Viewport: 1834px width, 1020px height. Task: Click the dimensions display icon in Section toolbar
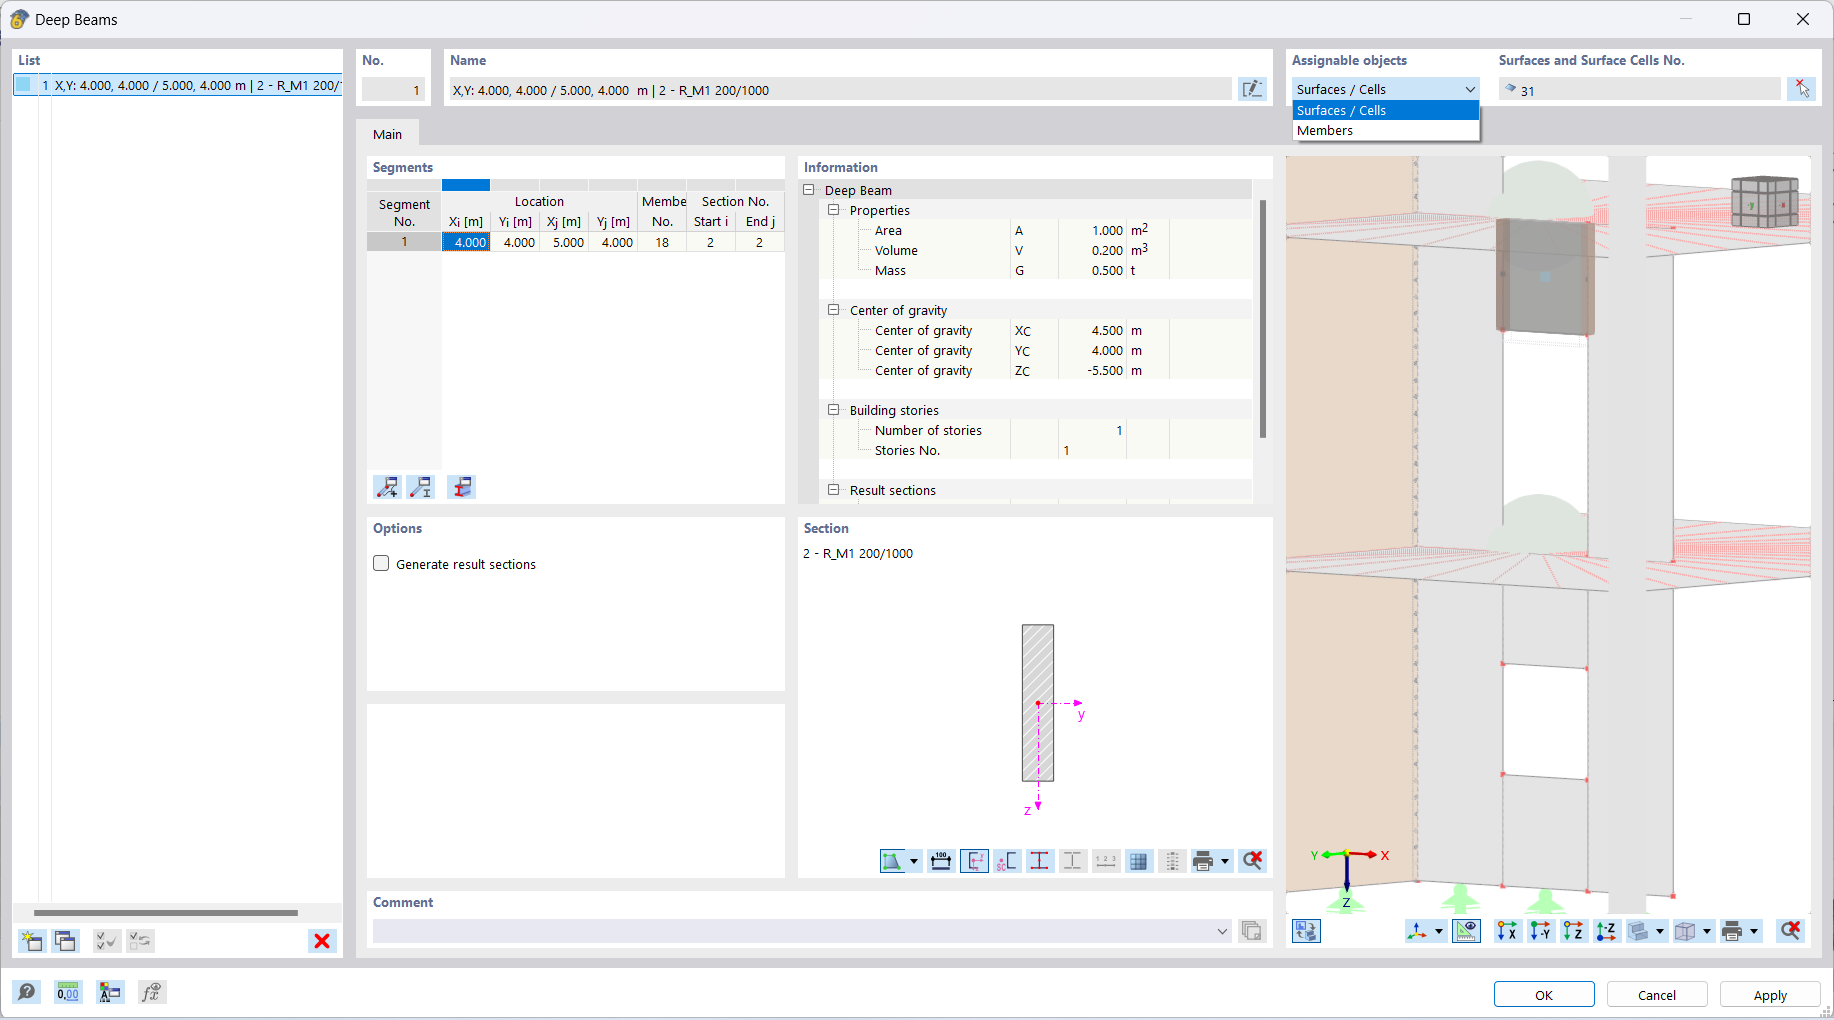(941, 861)
